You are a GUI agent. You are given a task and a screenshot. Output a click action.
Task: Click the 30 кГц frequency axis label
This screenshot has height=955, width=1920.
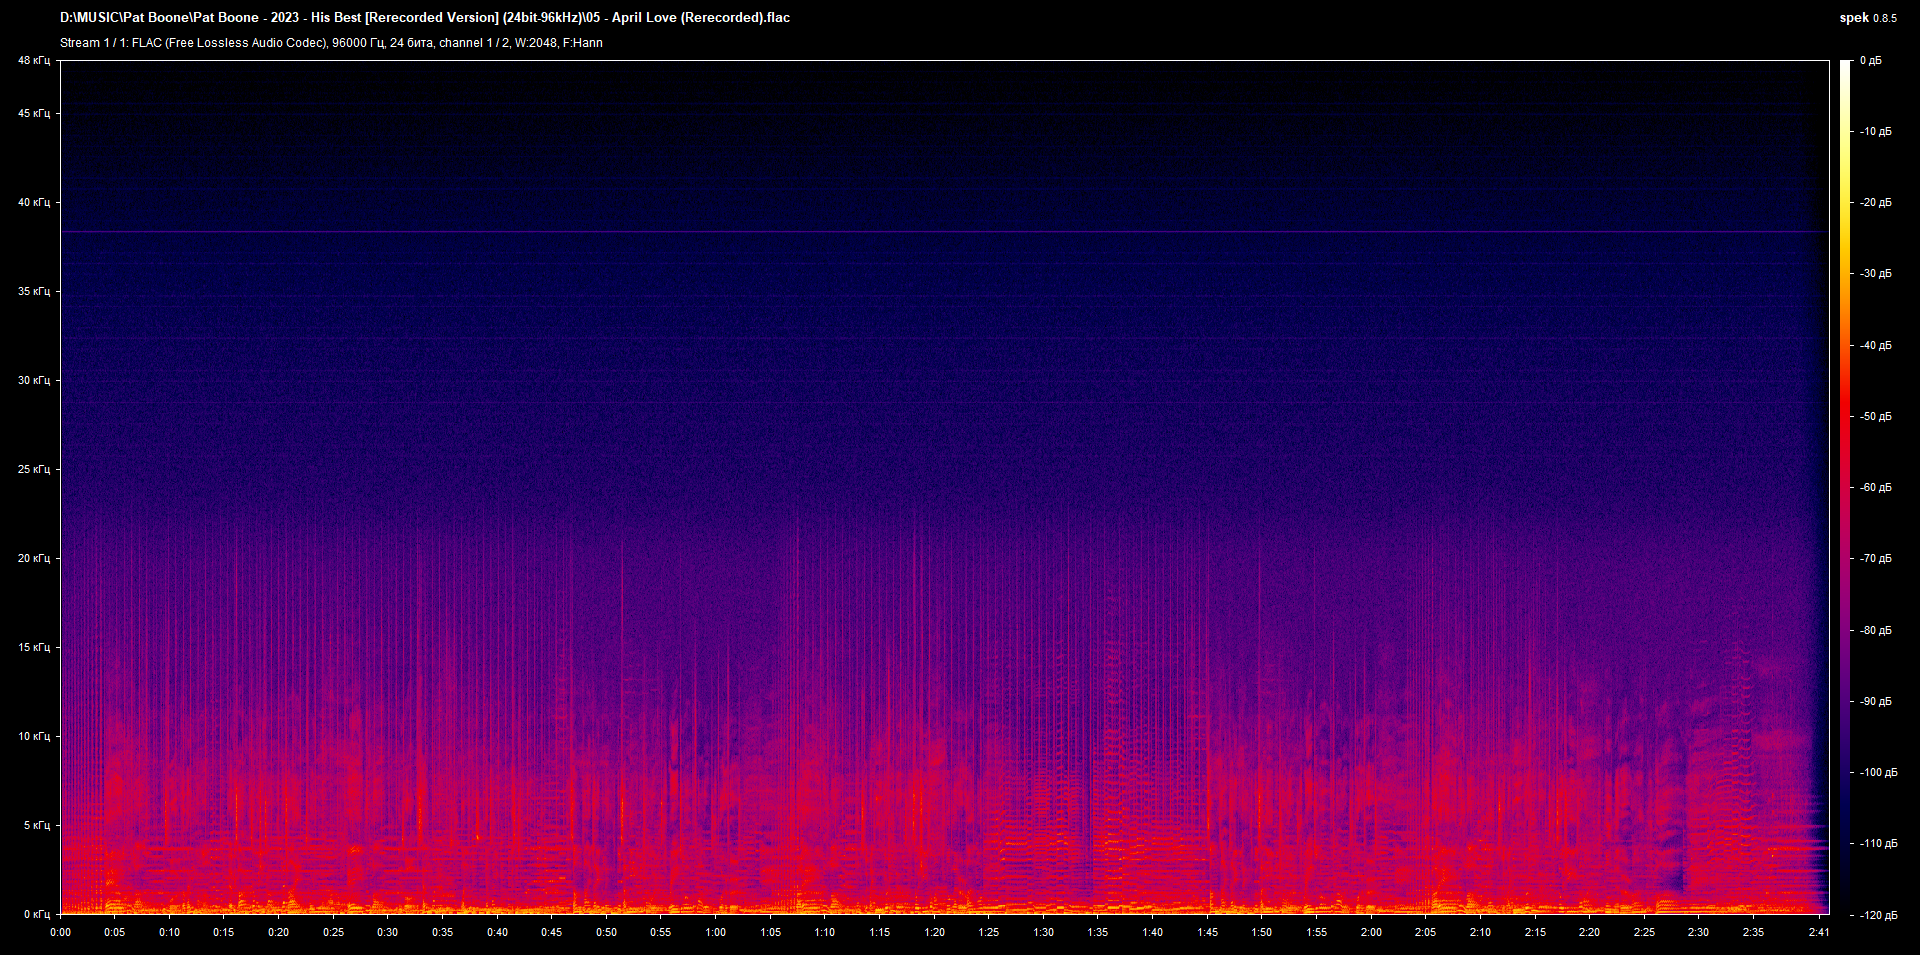(x=33, y=381)
